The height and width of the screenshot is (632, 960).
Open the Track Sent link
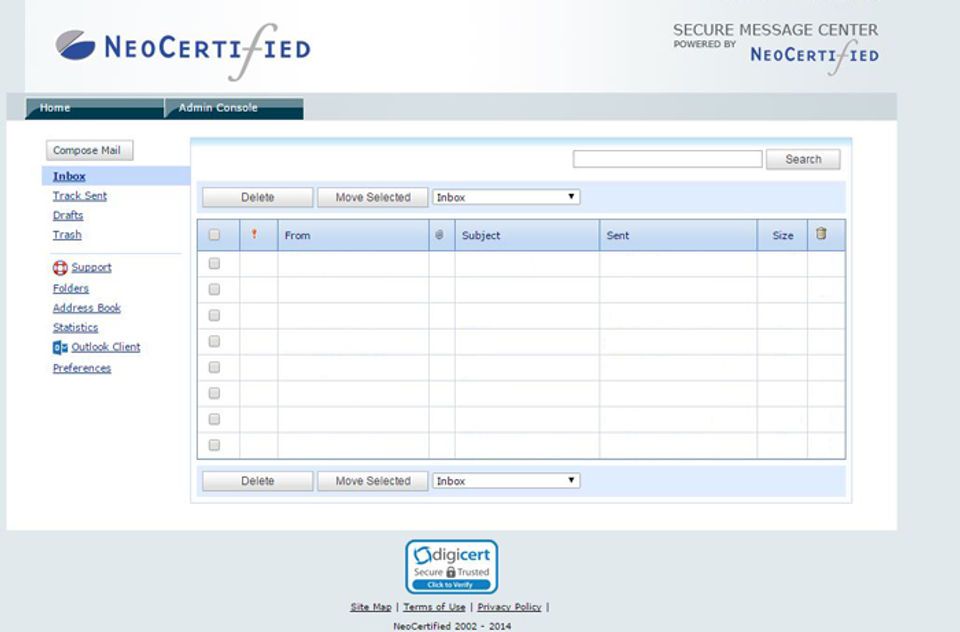tap(80, 196)
